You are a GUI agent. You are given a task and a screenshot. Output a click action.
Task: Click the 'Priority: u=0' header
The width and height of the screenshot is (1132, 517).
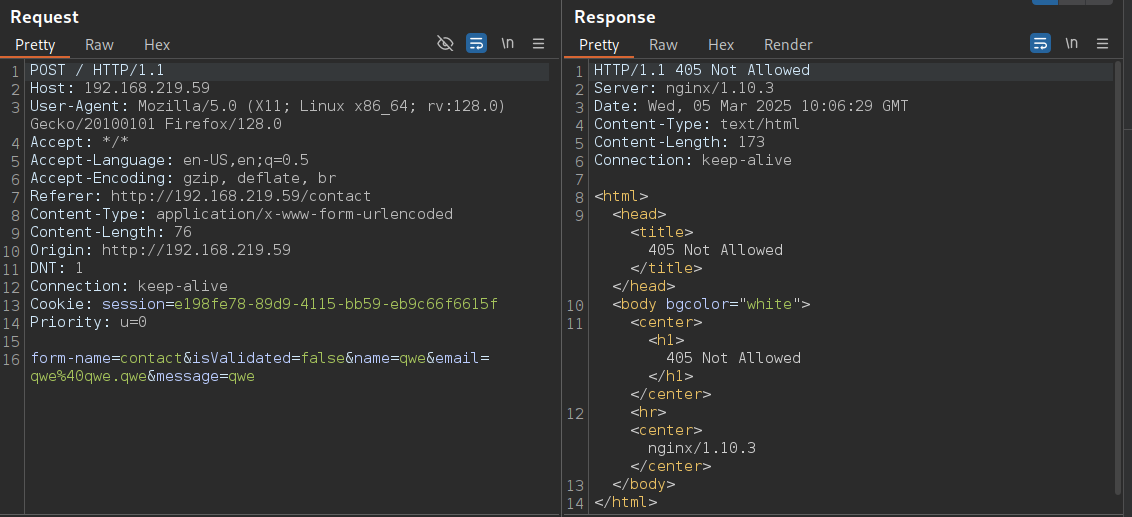point(88,323)
